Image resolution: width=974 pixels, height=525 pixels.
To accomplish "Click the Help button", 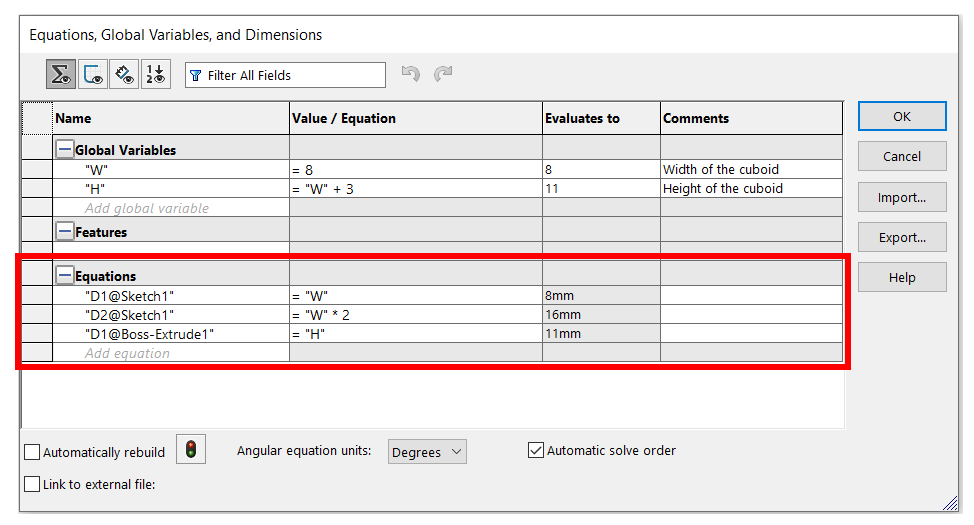I will (x=902, y=278).
